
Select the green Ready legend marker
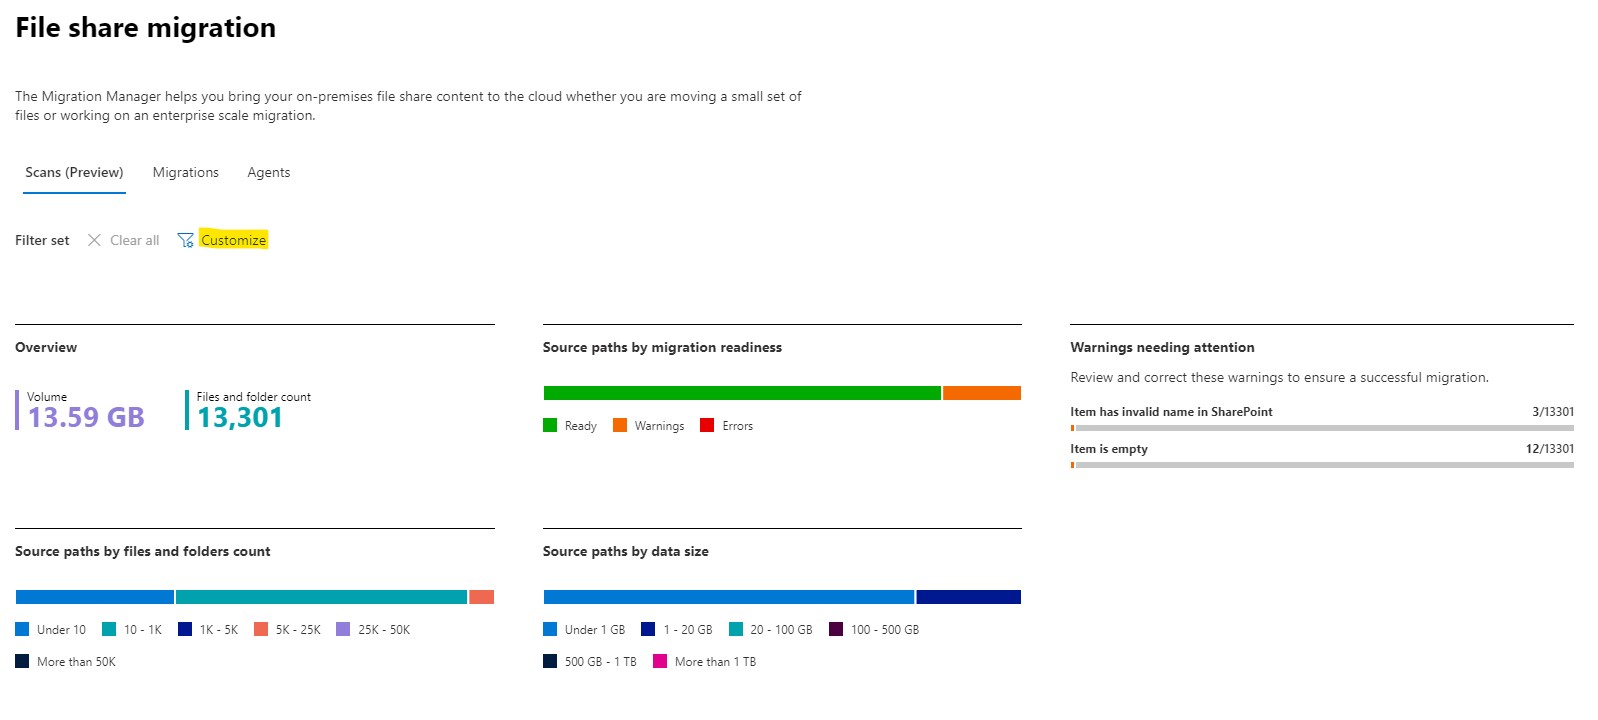pos(551,425)
